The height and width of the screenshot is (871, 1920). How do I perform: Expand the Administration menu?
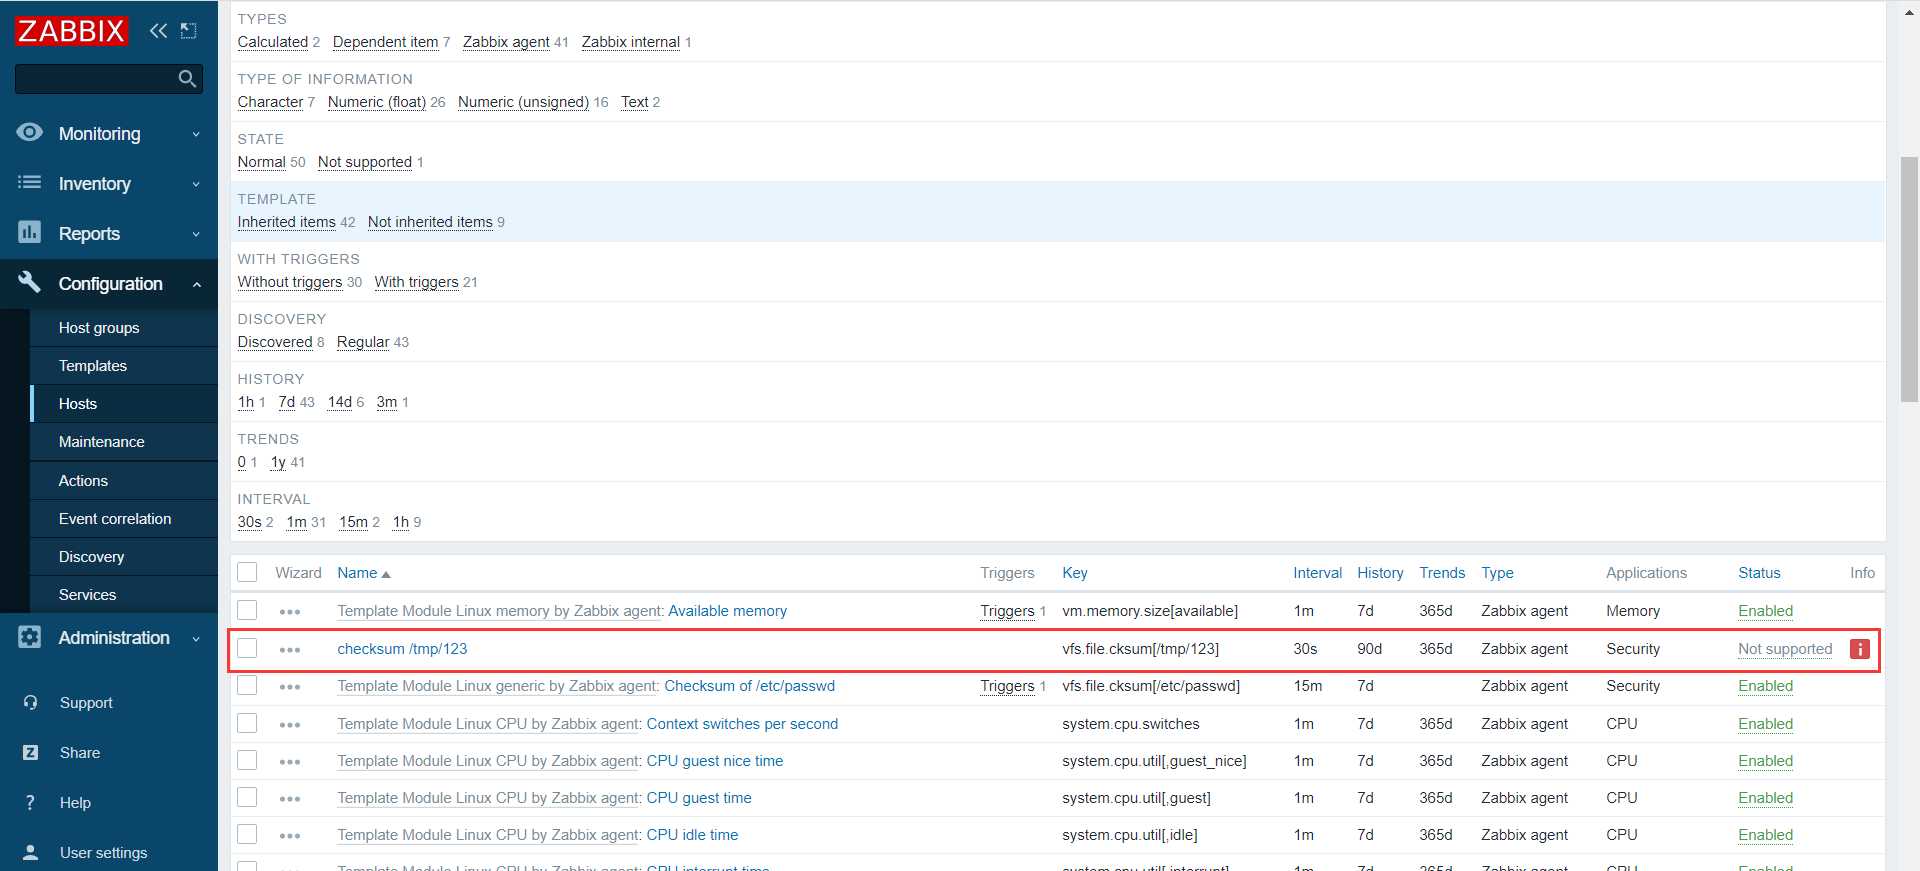point(109,637)
